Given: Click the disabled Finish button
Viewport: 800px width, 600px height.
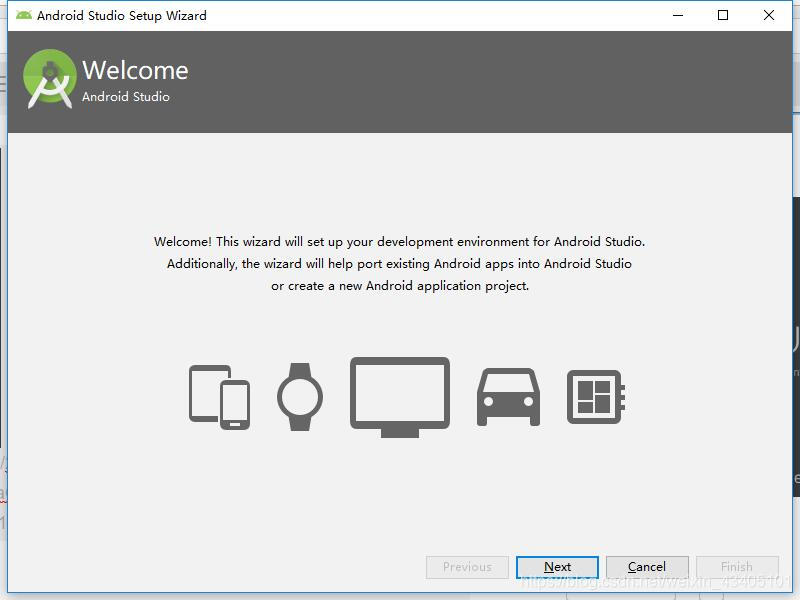Looking at the screenshot, I should (x=737, y=567).
